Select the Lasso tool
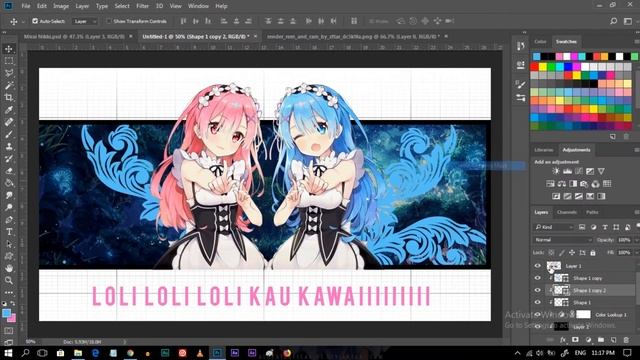 click(x=9, y=73)
